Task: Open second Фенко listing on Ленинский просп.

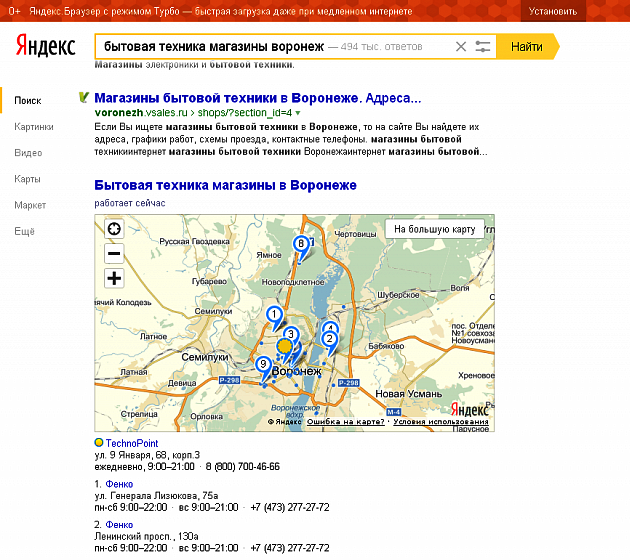Action: (x=119, y=525)
